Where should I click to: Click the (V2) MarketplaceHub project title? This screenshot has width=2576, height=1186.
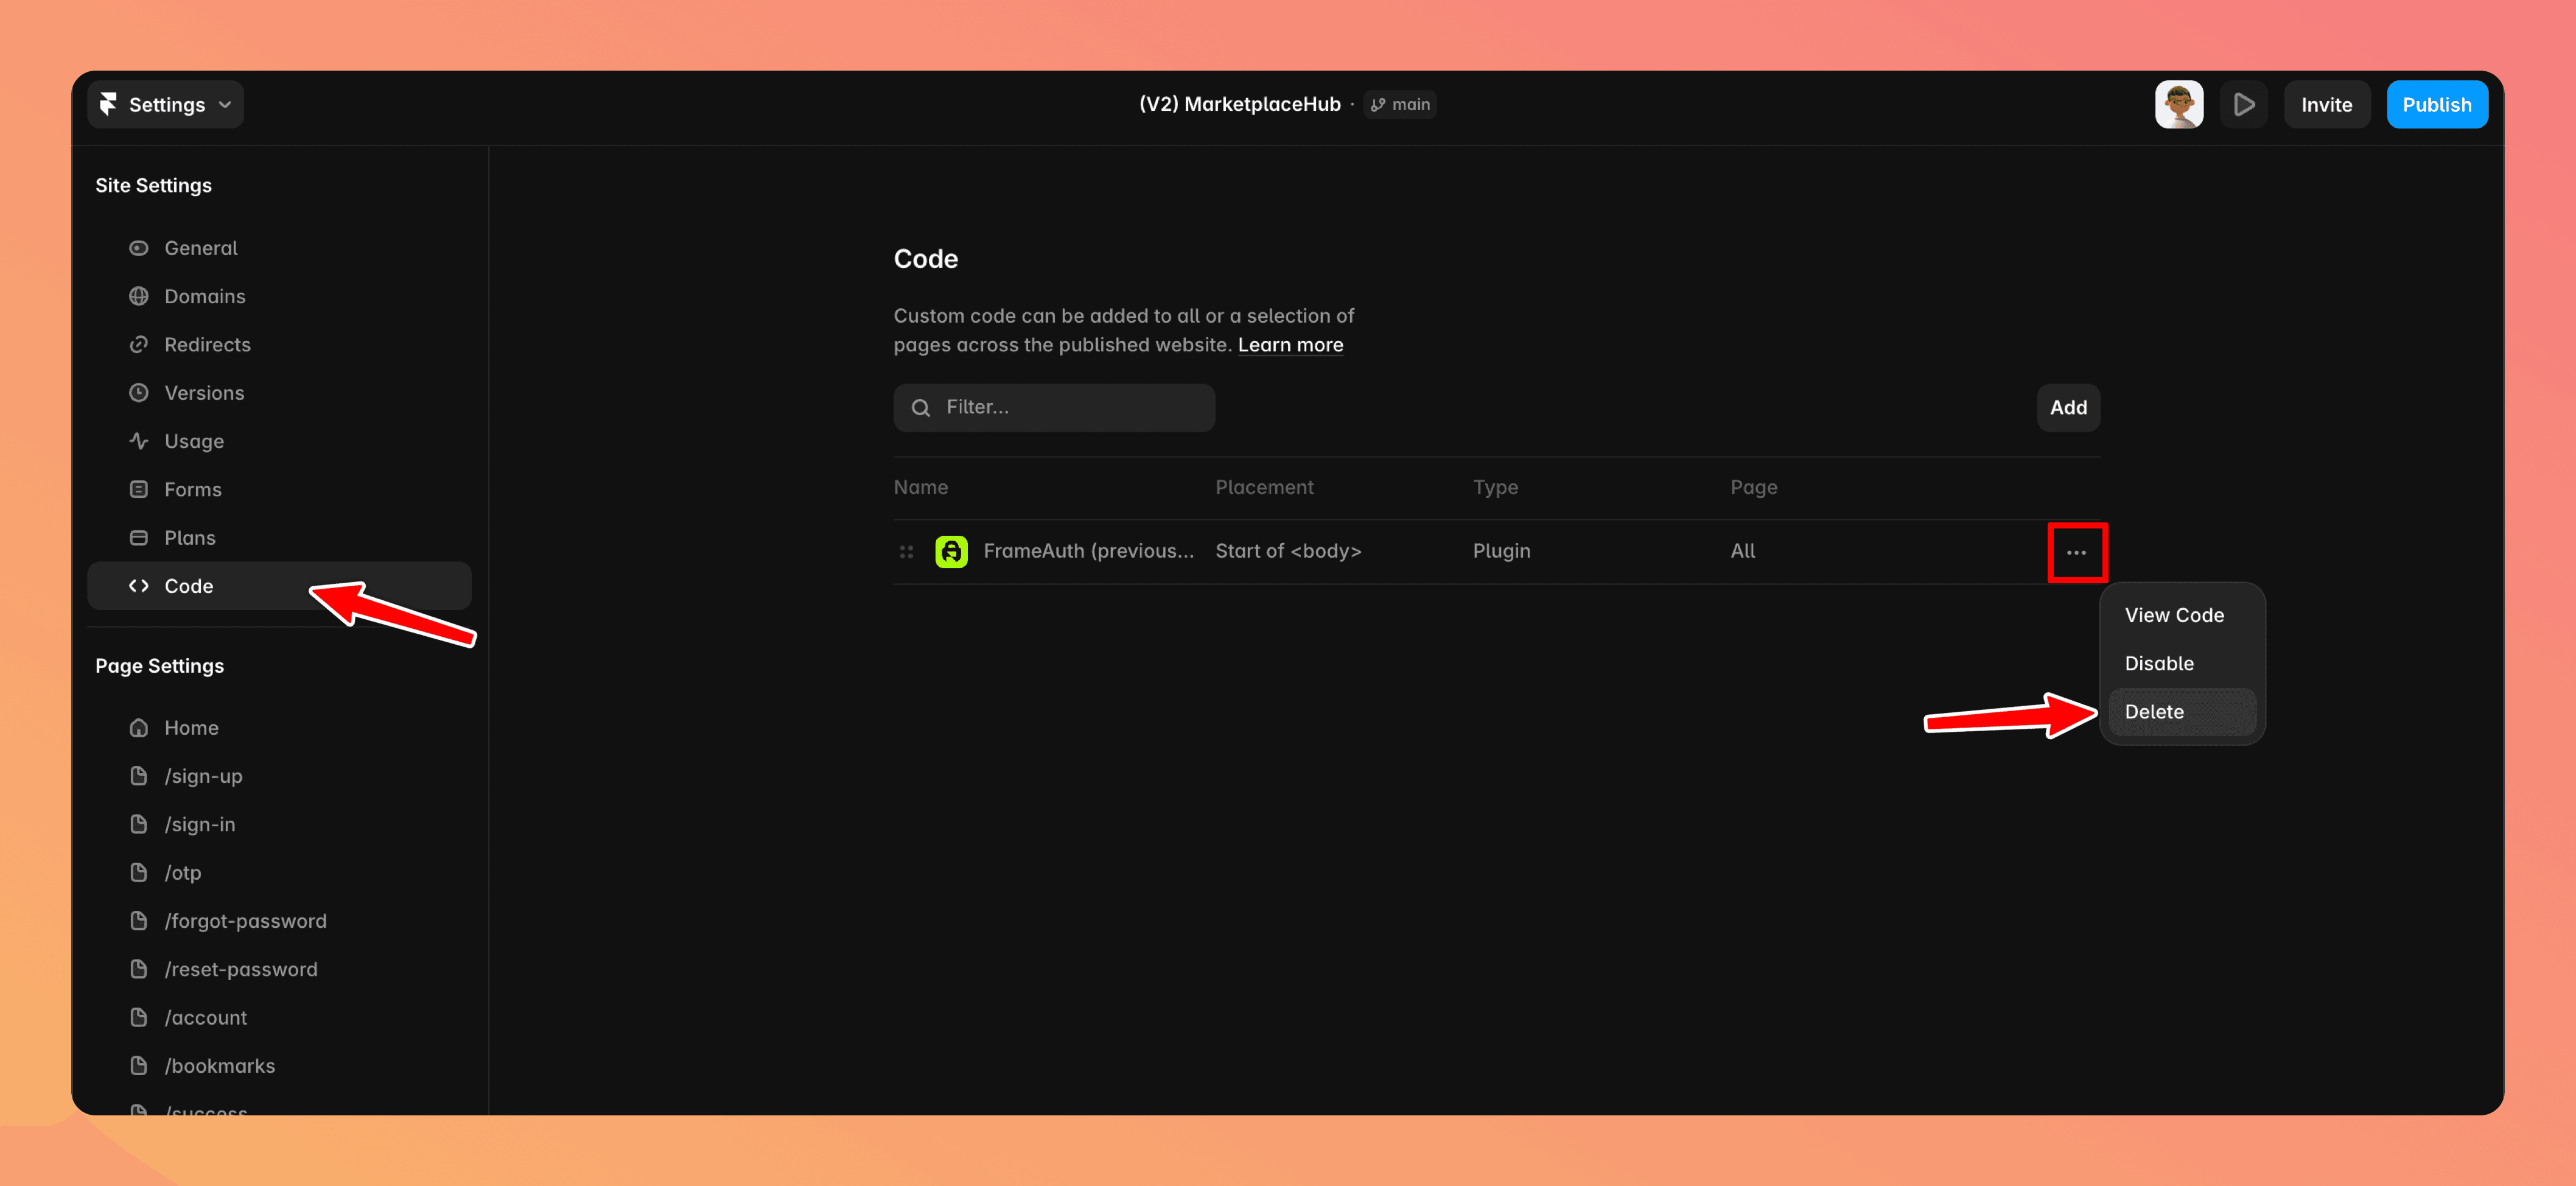click(1240, 104)
